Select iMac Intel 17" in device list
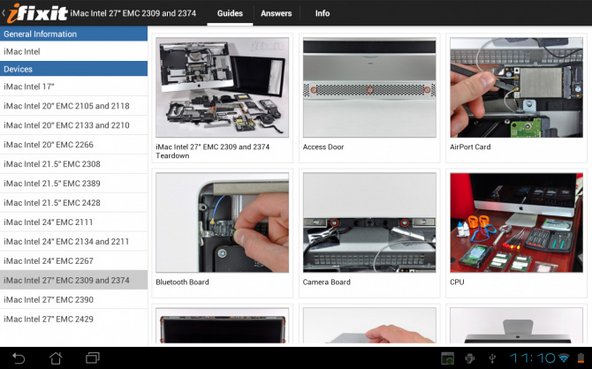This screenshot has height=369, width=592. click(74, 86)
